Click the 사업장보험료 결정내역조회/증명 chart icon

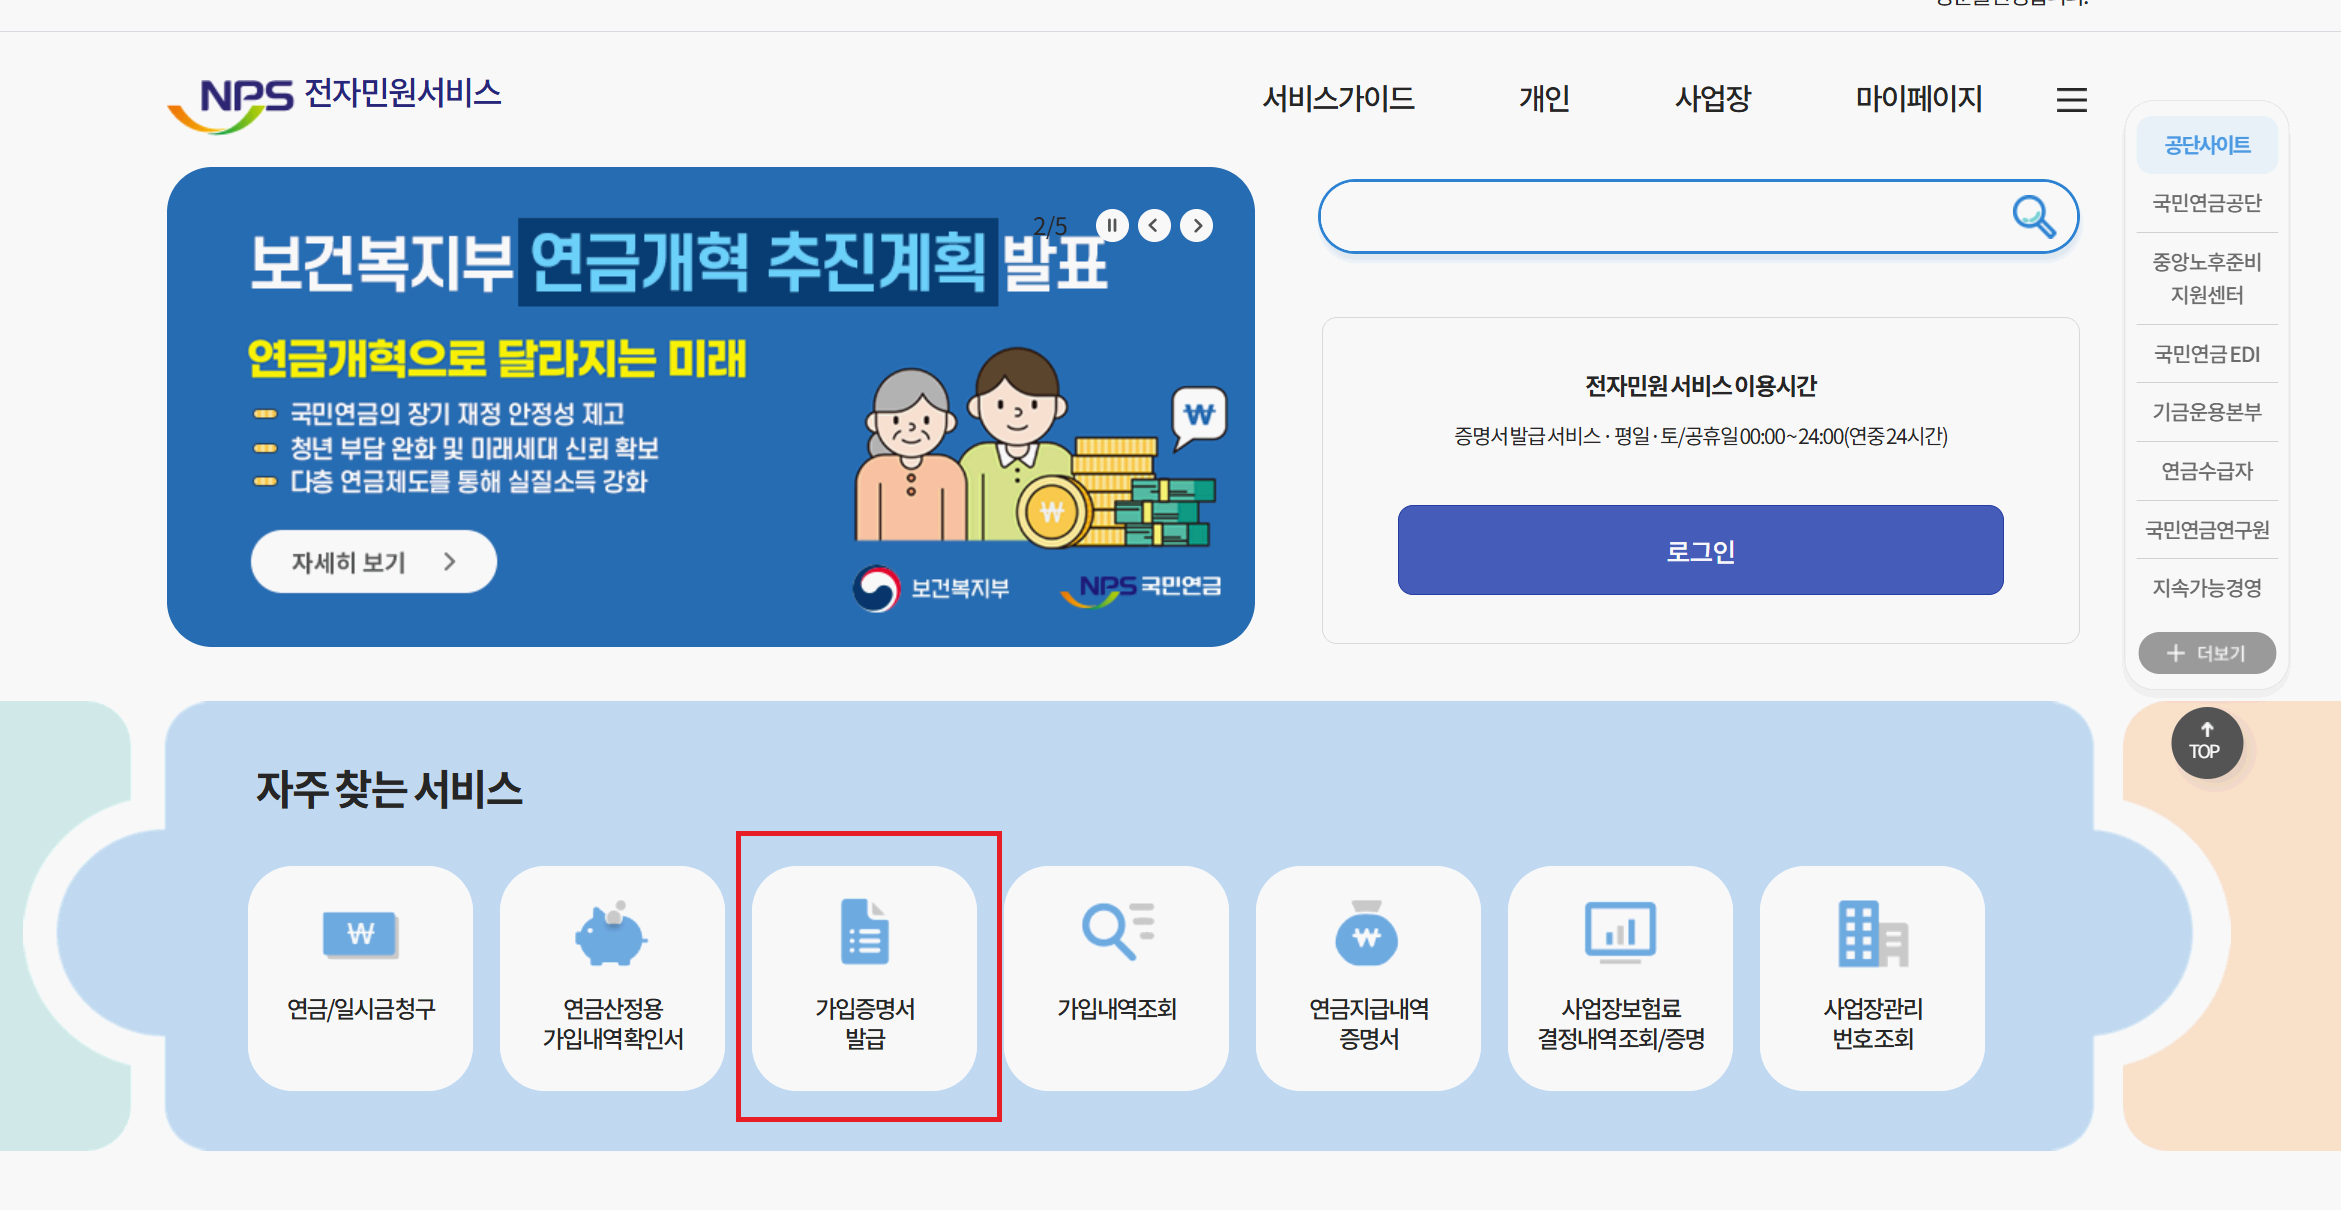pyautogui.click(x=1620, y=932)
